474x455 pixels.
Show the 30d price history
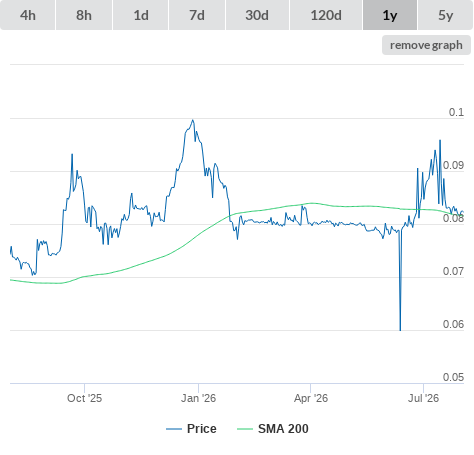click(x=257, y=15)
